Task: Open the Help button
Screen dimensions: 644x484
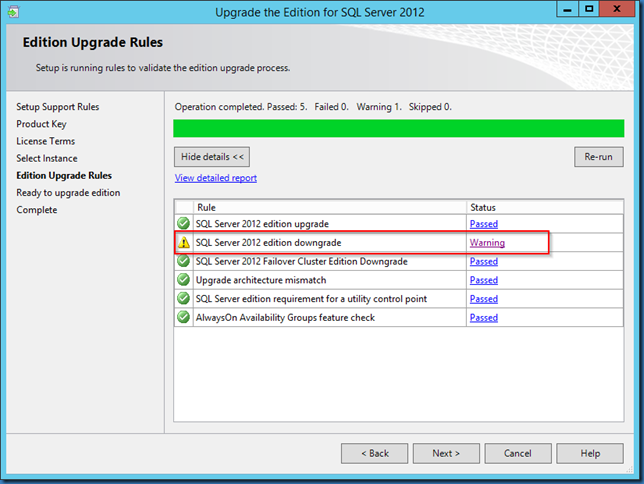Action: point(590,453)
